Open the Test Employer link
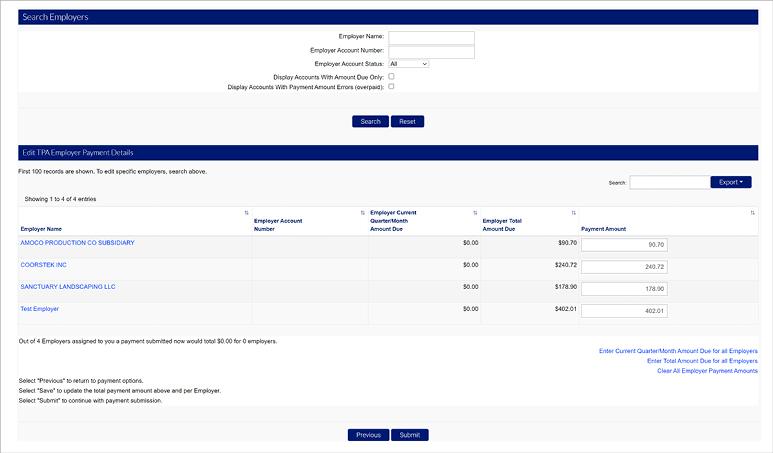Image resolution: width=773 pixels, height=453 pixels. pos(40,309)
